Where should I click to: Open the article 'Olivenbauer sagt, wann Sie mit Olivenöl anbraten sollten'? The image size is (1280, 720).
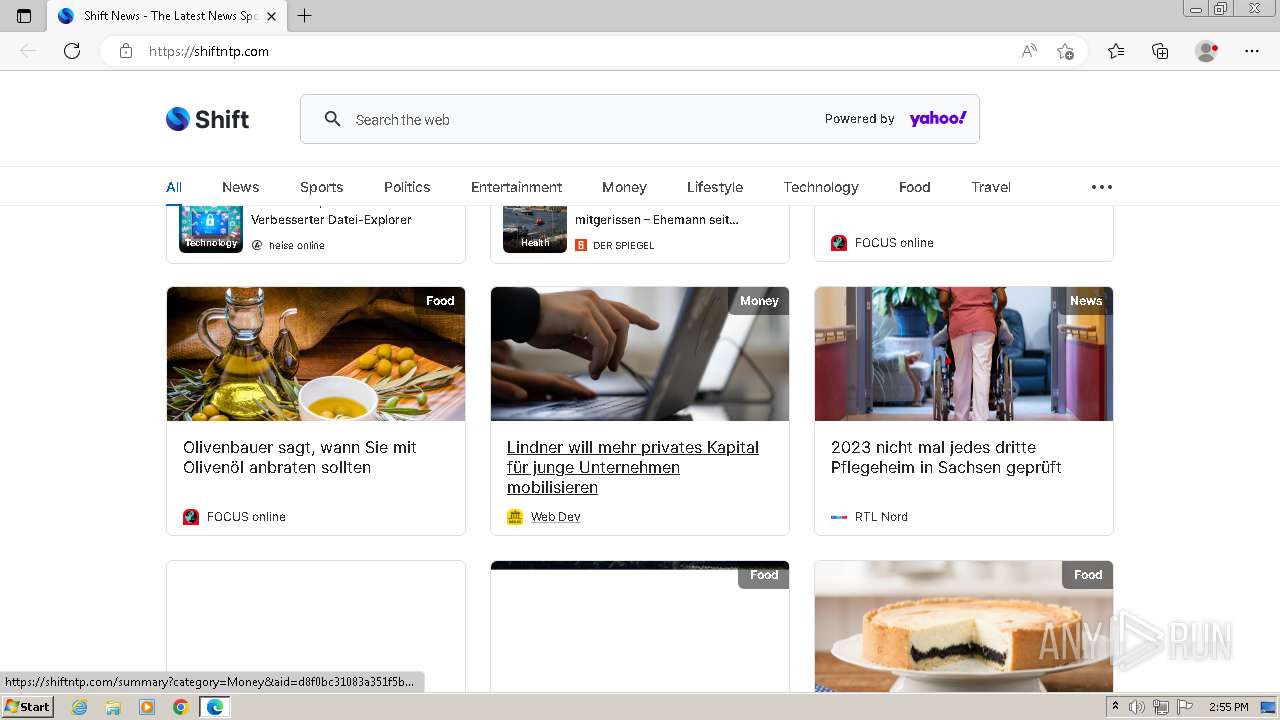pyautogui.click(x=300, y=457)
